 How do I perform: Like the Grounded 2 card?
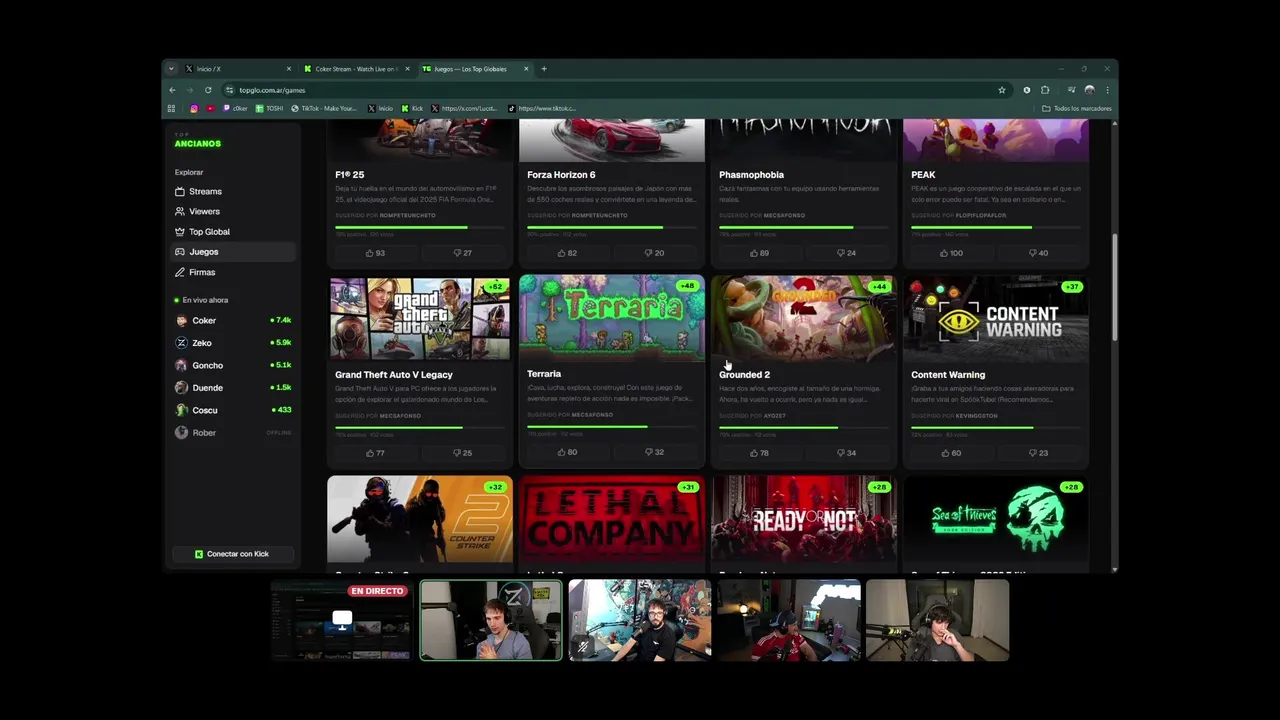click(759, 453)
